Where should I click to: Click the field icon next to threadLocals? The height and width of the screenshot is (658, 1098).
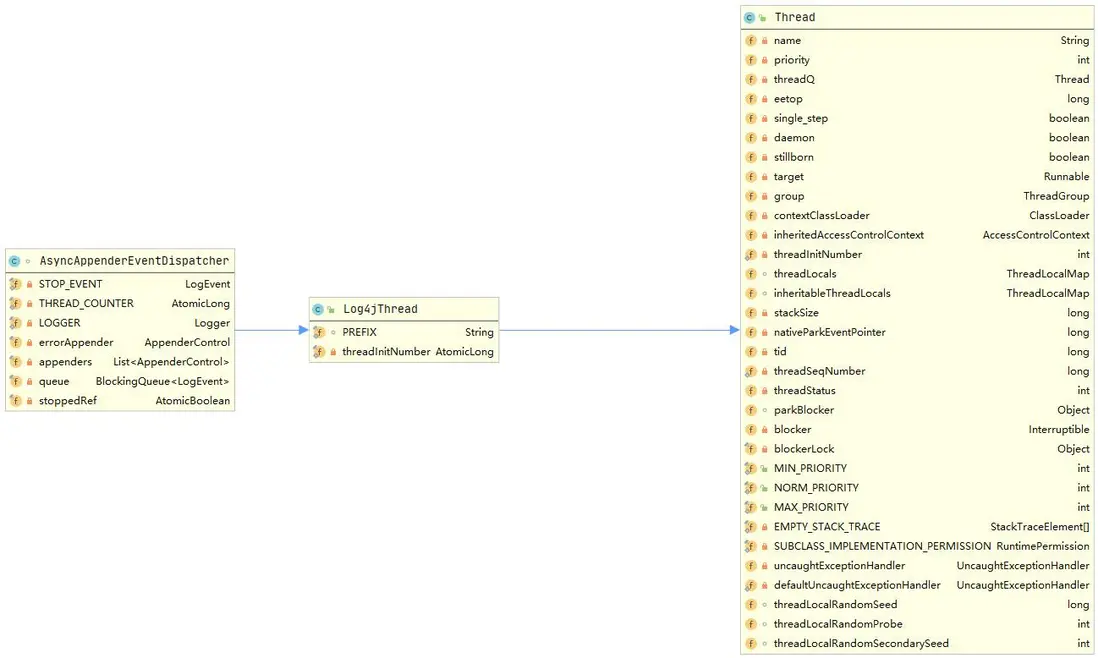751,274
